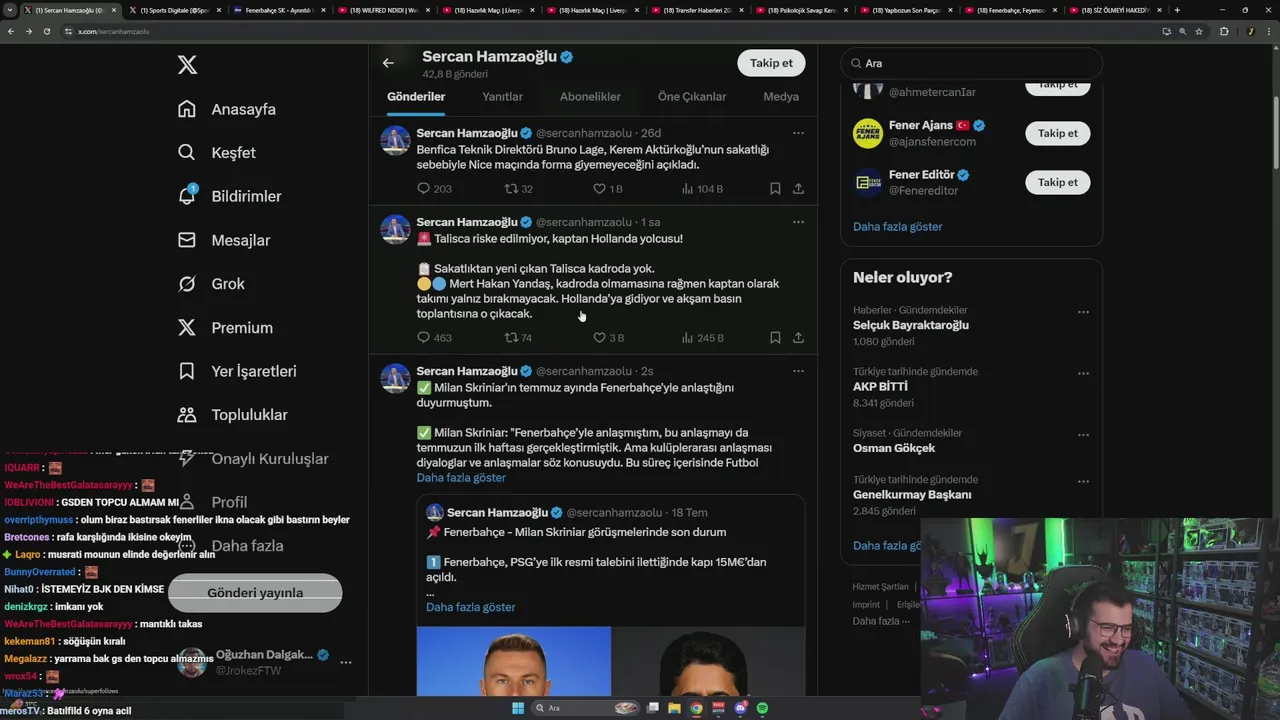Open Yer İşaretleri bookmarks

[x=237, y=371]
